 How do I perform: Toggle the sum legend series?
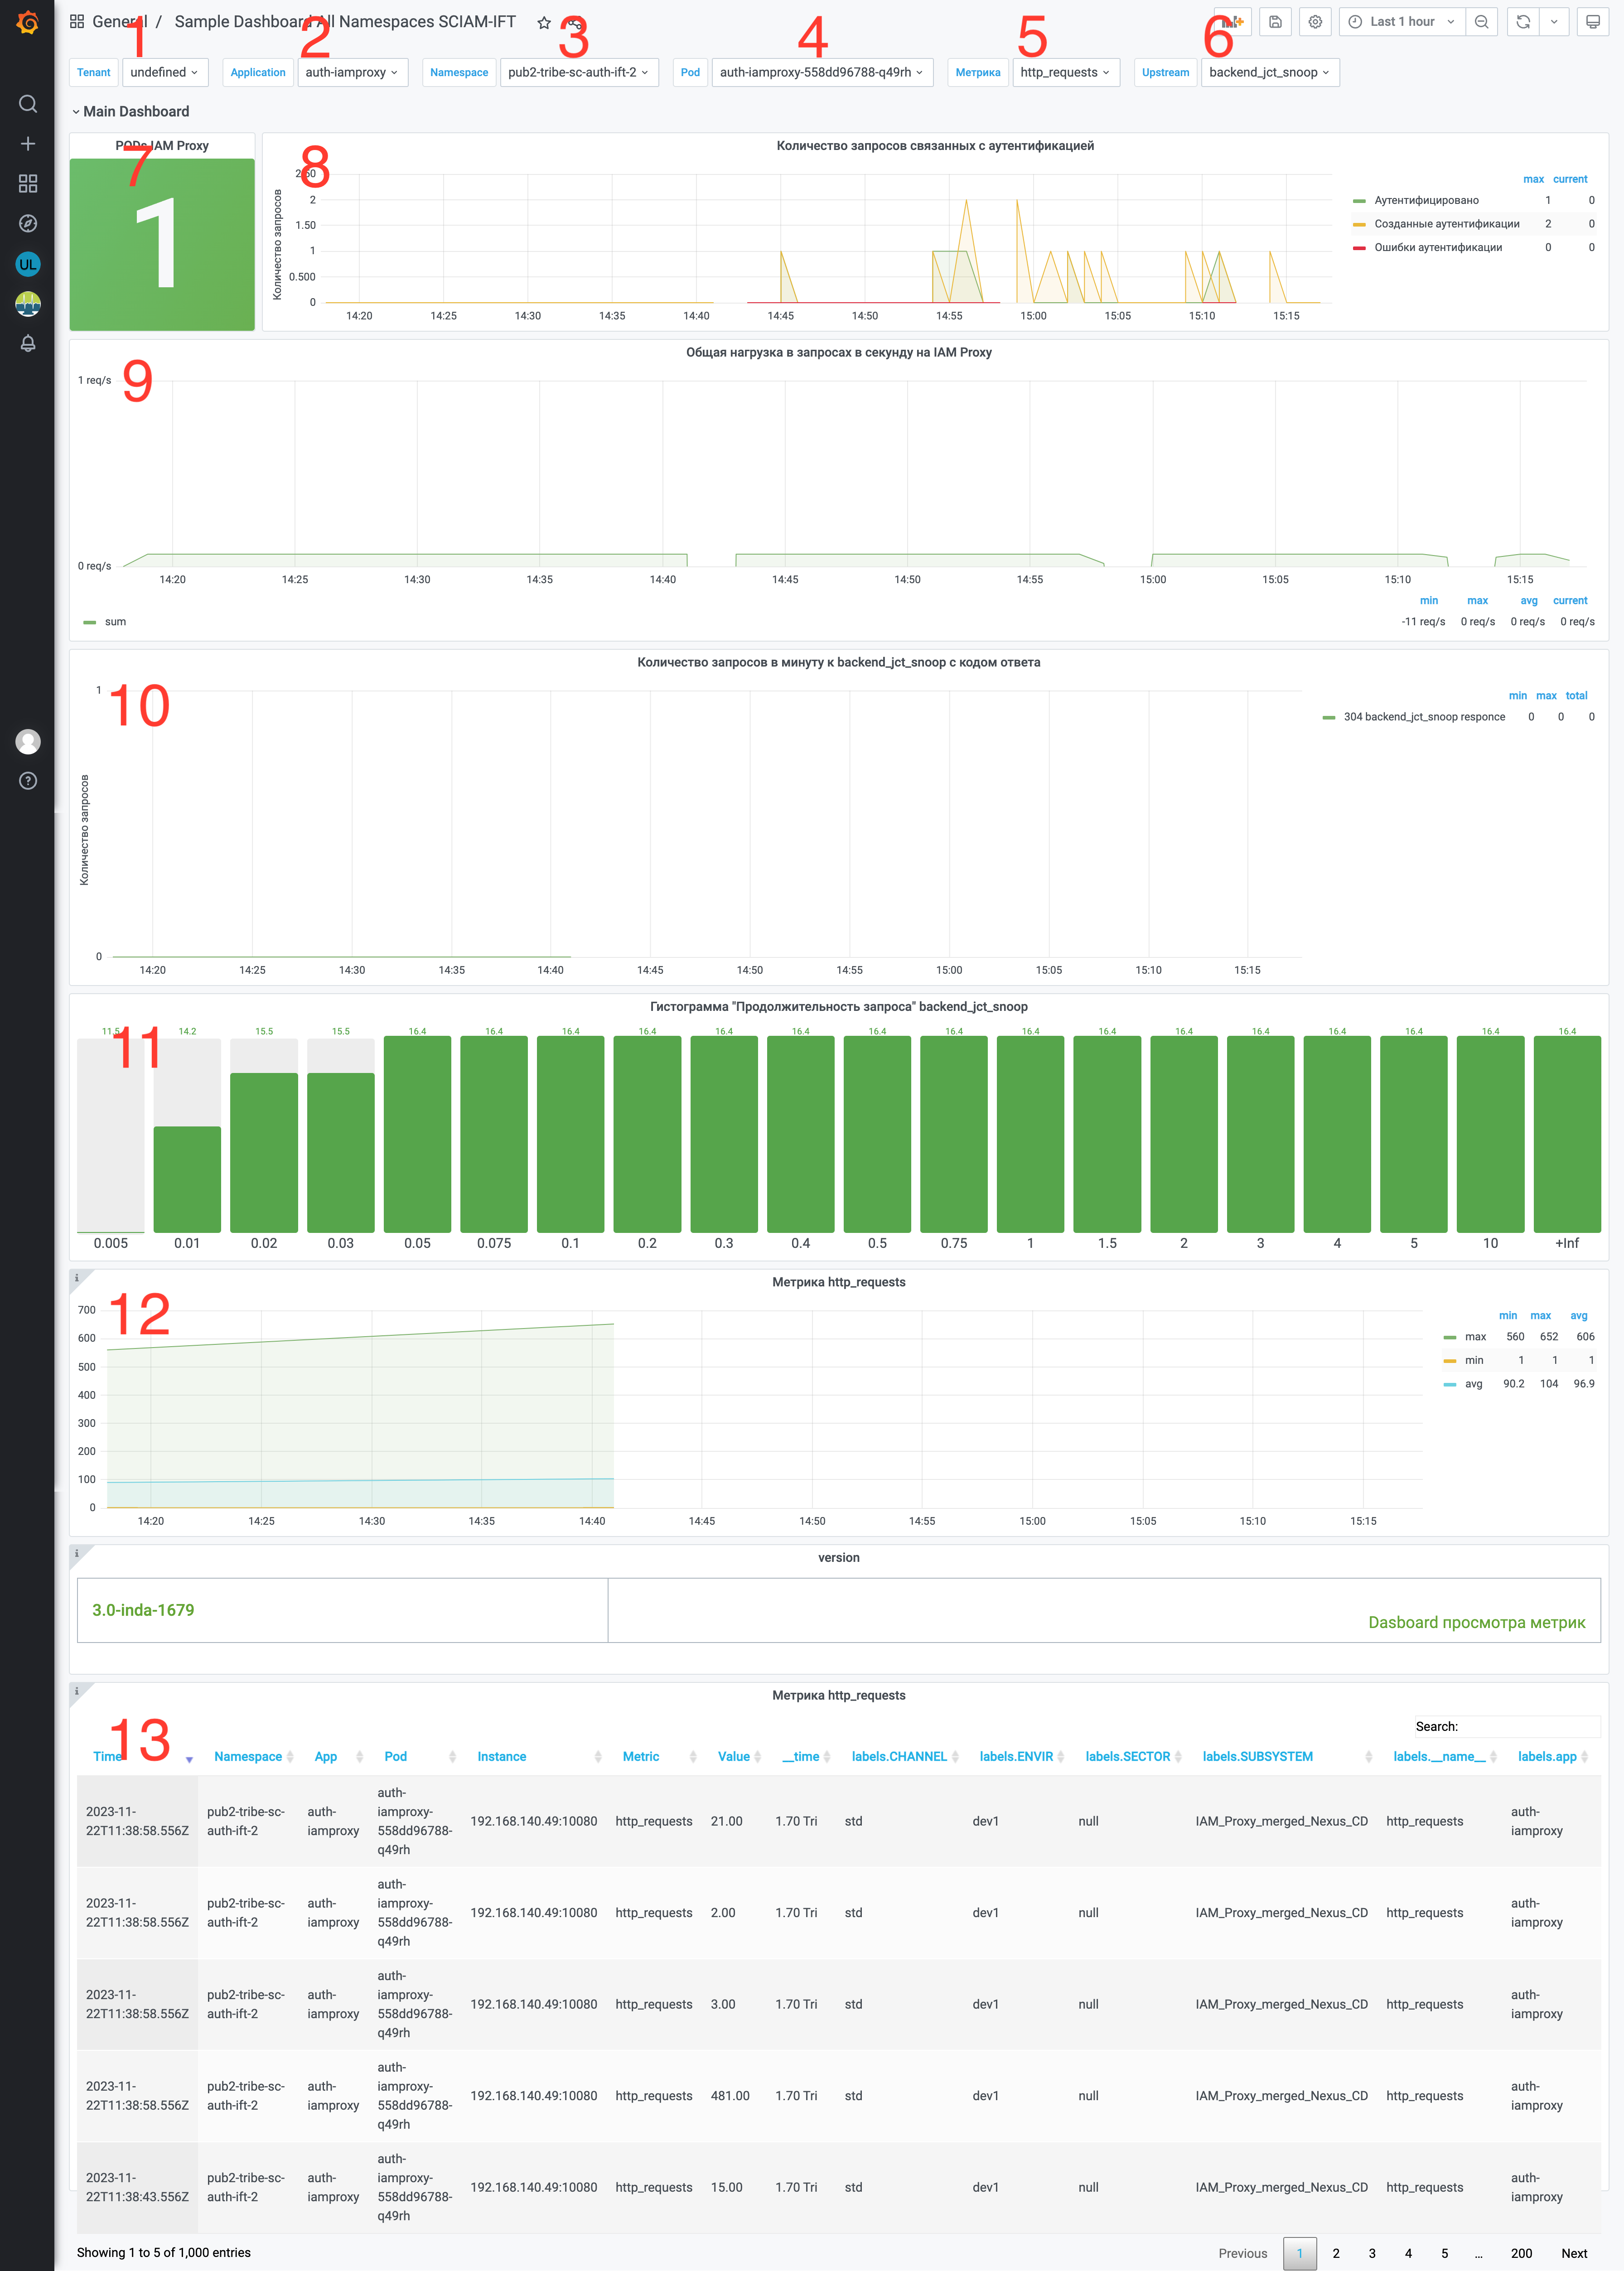click(x=115, y=622)
